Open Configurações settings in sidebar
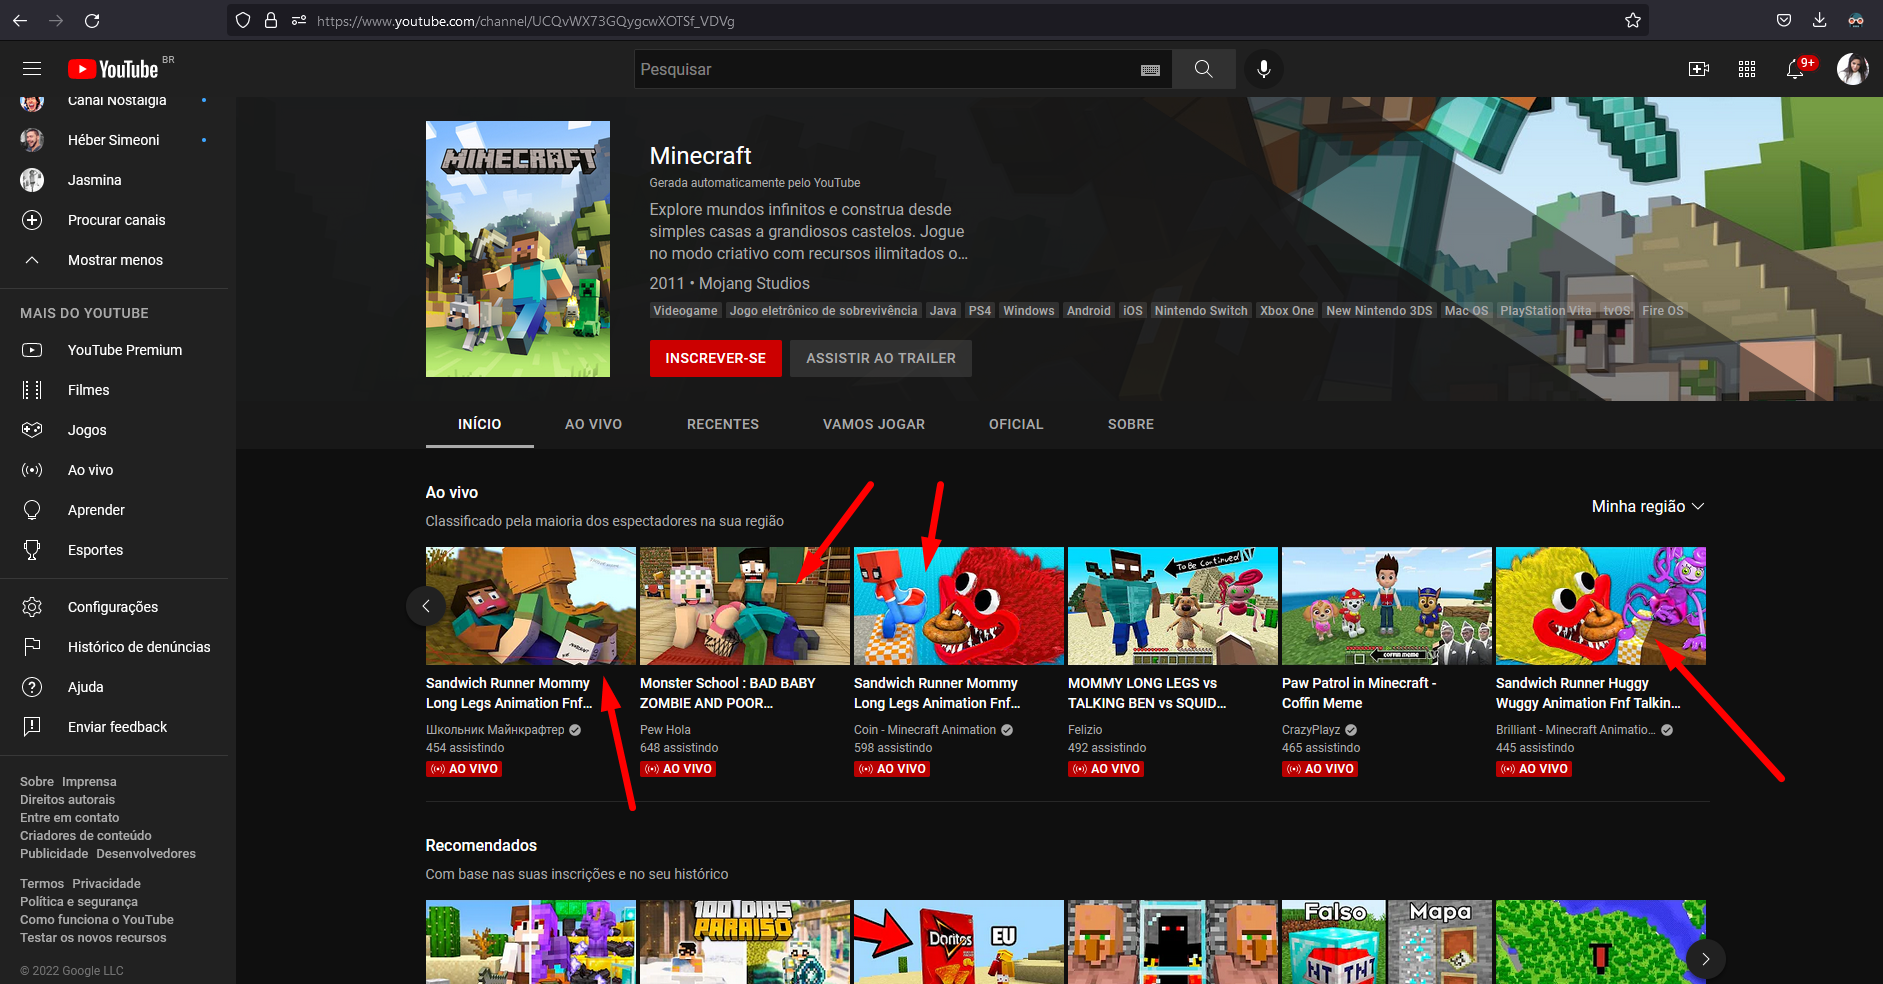The image size is (1883, 984). pos(114,607)
